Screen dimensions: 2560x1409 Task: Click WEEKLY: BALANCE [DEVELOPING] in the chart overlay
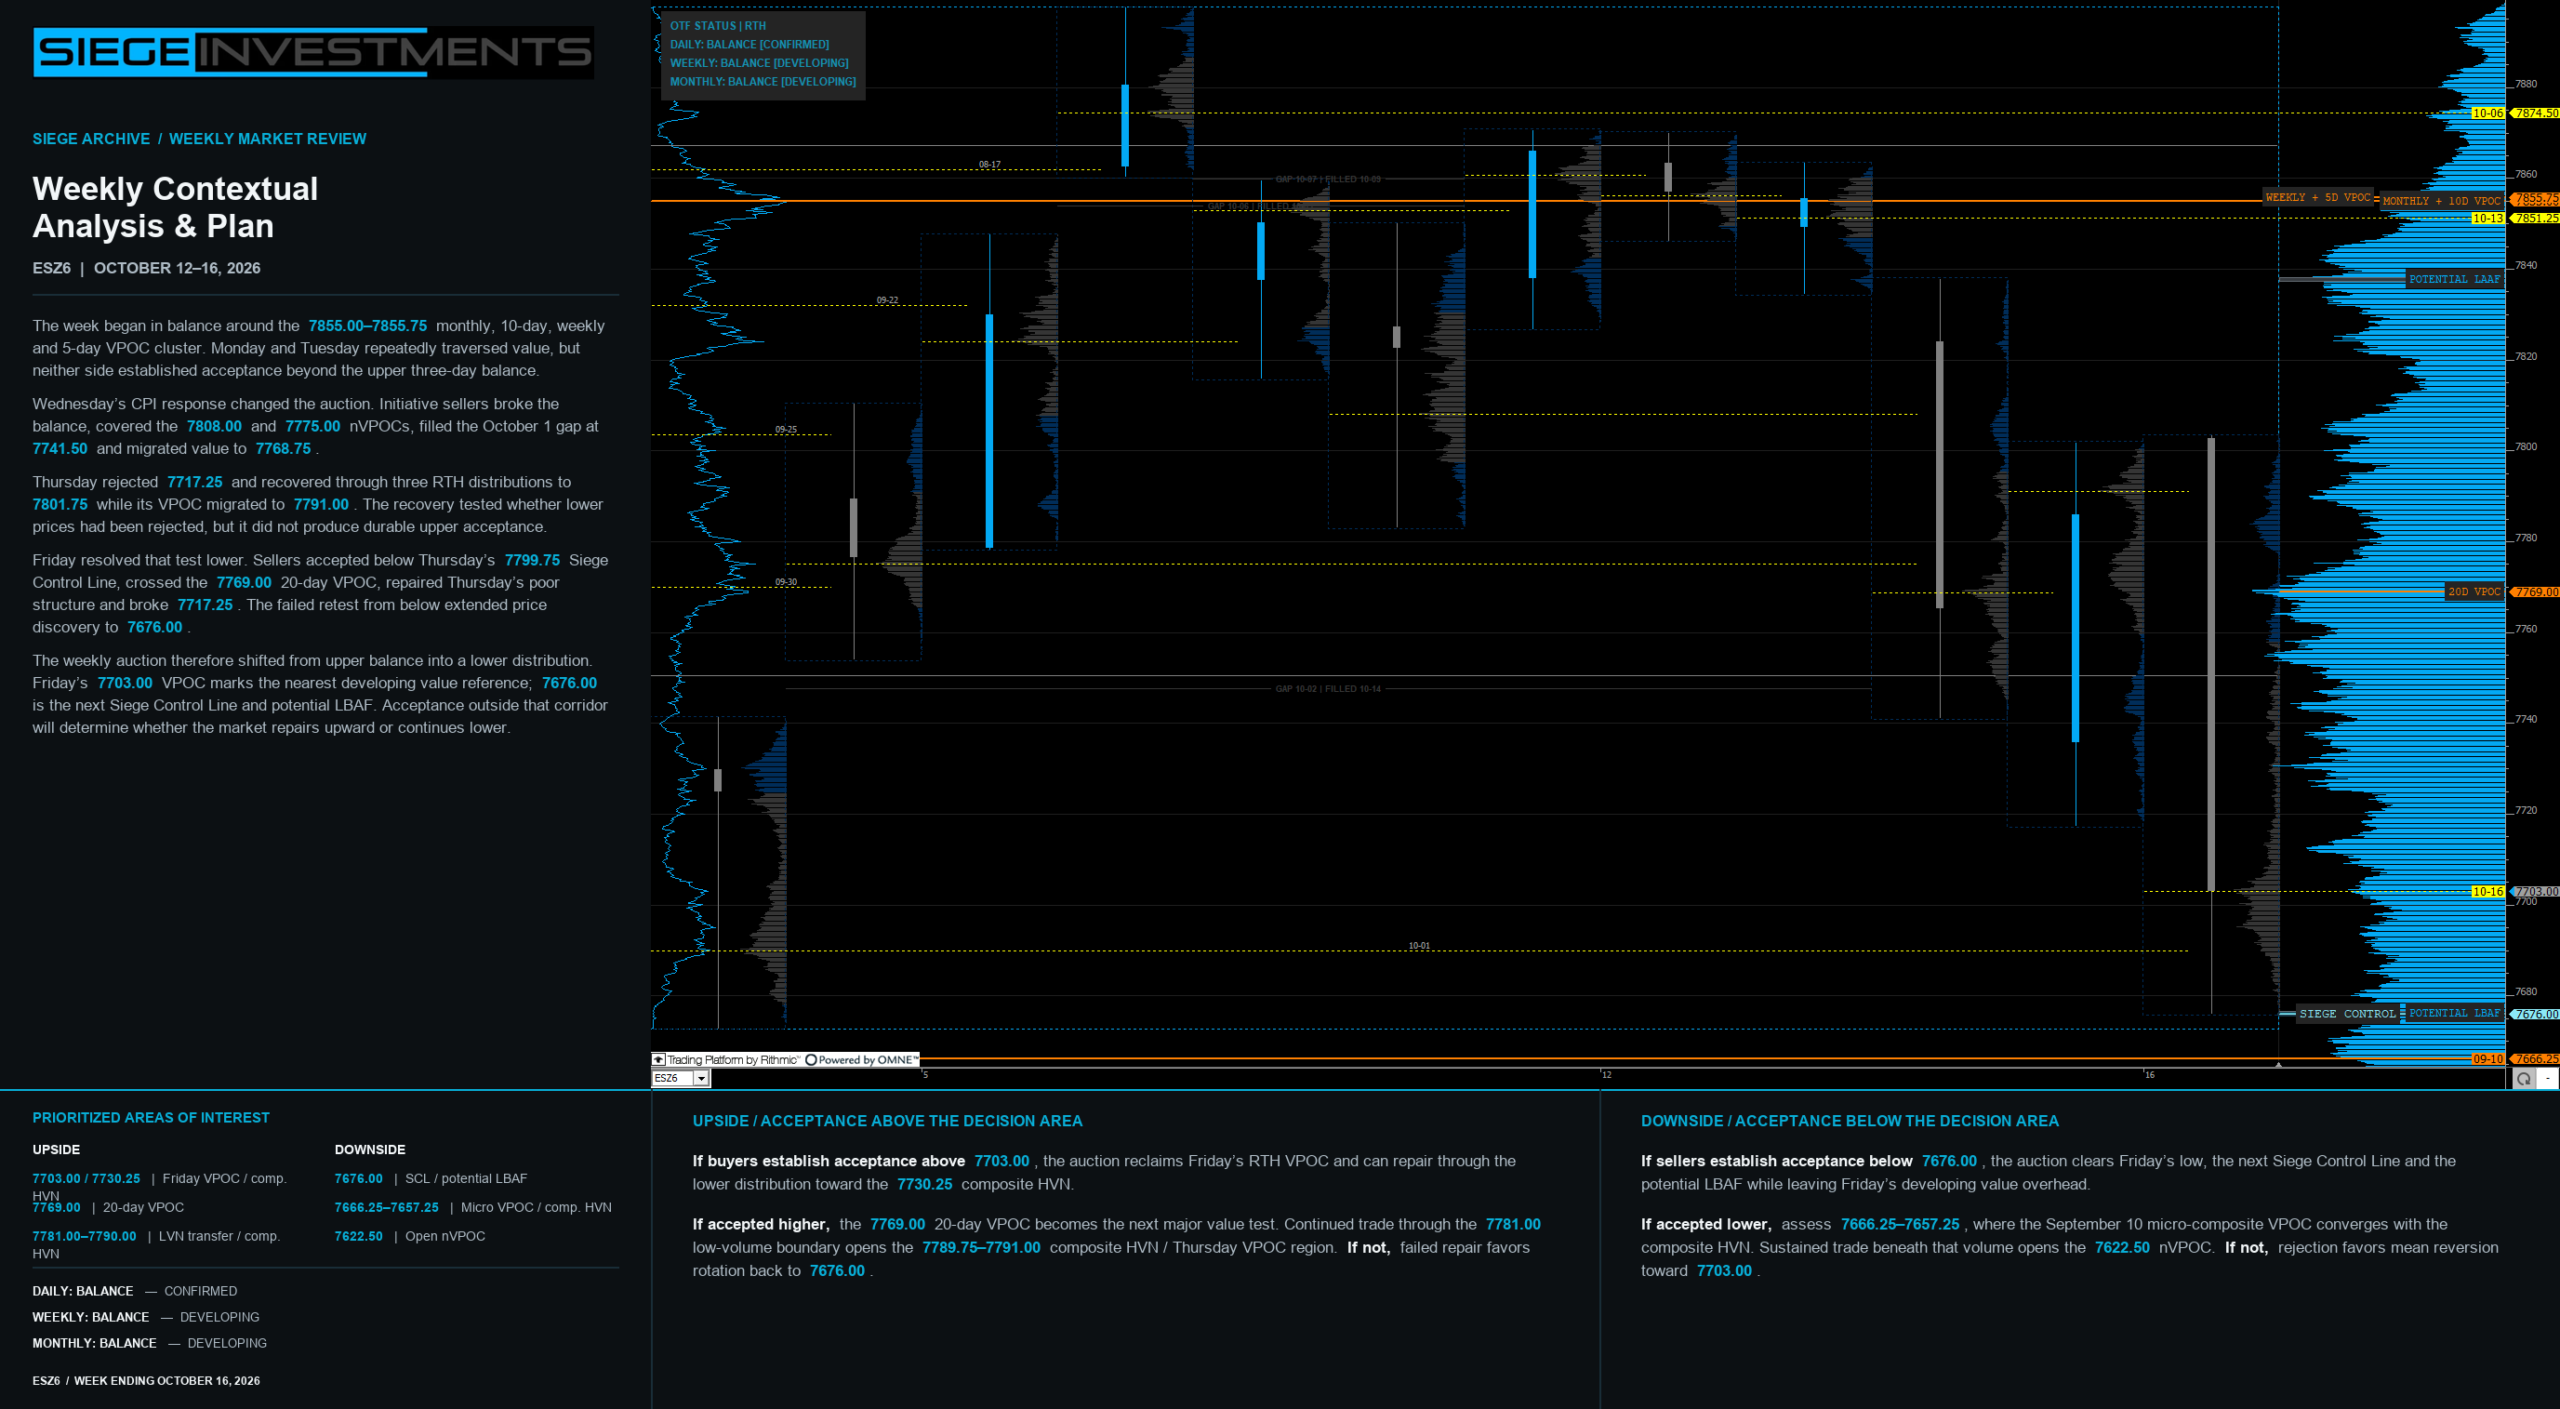[759, 63]
